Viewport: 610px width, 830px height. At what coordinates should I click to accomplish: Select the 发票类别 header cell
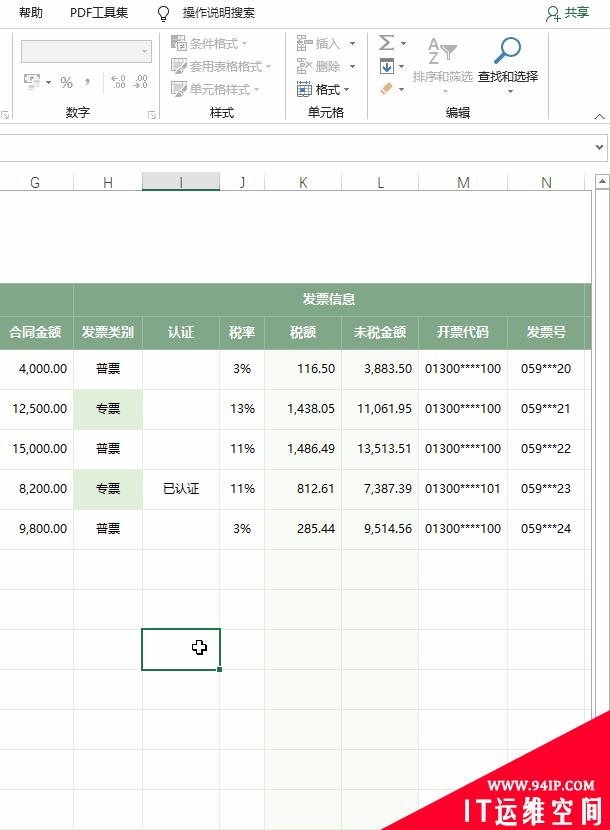click(107, 332)
